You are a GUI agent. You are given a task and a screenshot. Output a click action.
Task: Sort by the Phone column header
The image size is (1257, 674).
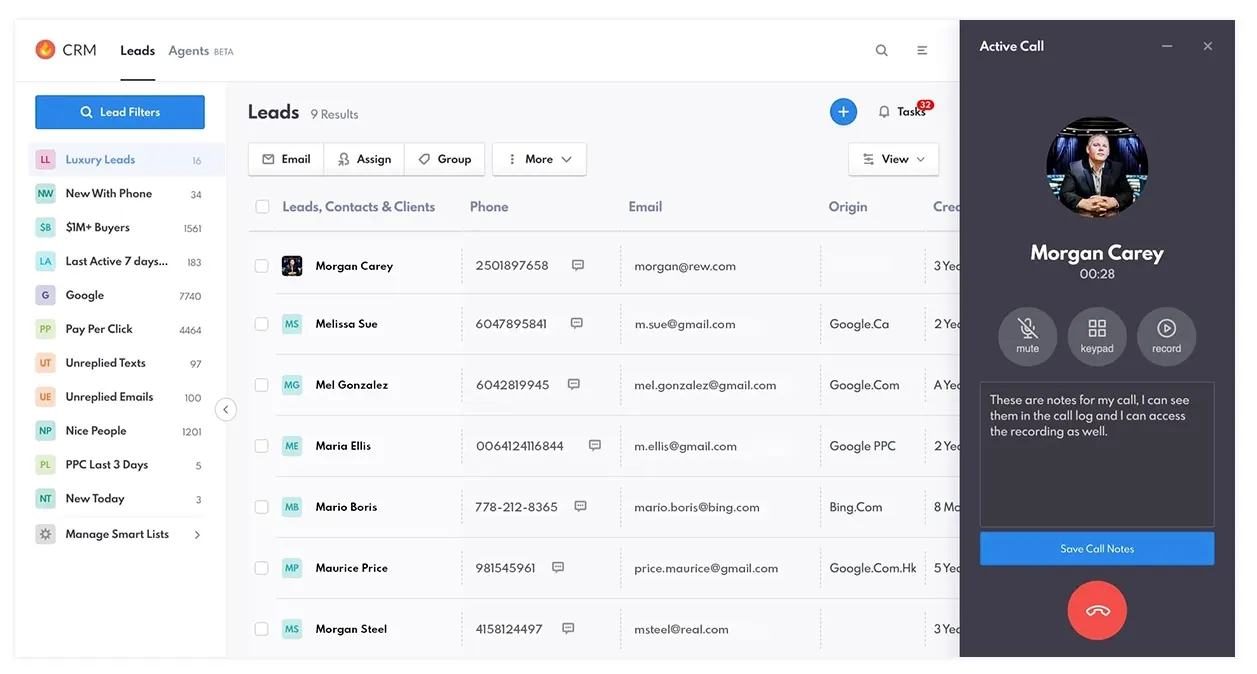pyautogui.click(x=489, y=207)
